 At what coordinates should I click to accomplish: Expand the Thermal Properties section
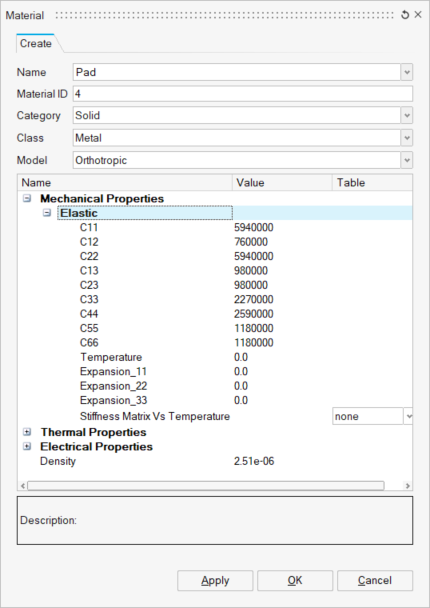pyautogui.click(x=27, y=432)
